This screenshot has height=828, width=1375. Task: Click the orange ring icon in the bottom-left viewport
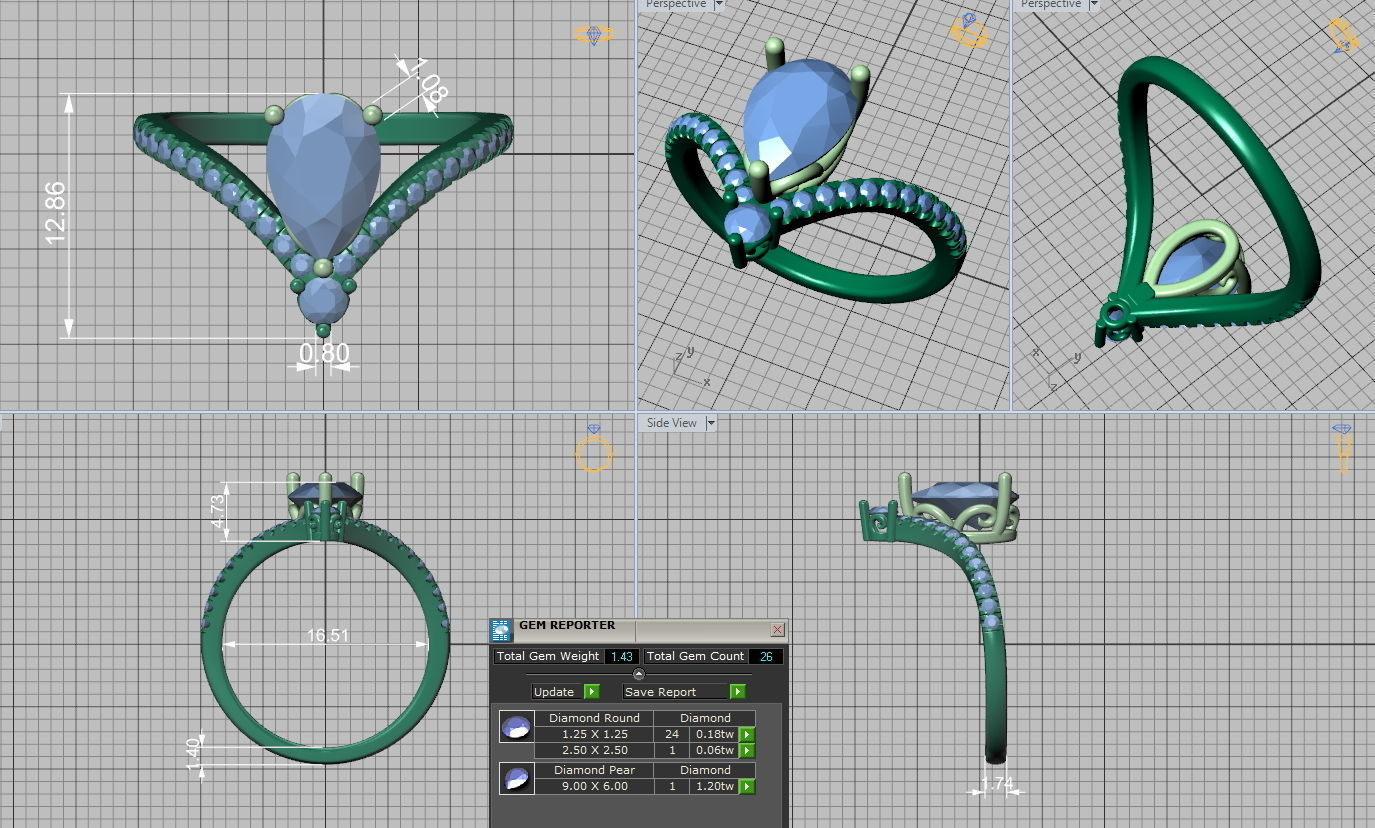(595, 453)
